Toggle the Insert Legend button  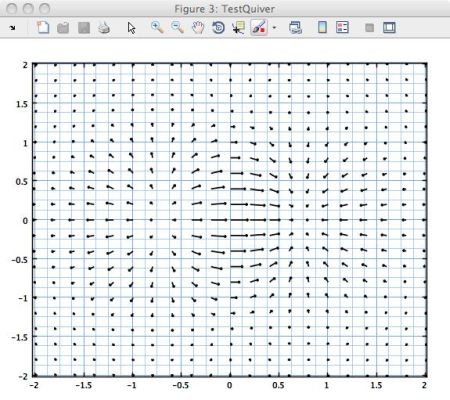342,27
